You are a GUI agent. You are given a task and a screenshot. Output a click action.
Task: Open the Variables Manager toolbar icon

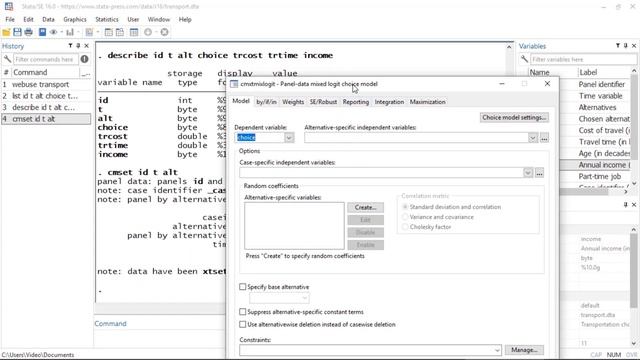pos(134,32)
